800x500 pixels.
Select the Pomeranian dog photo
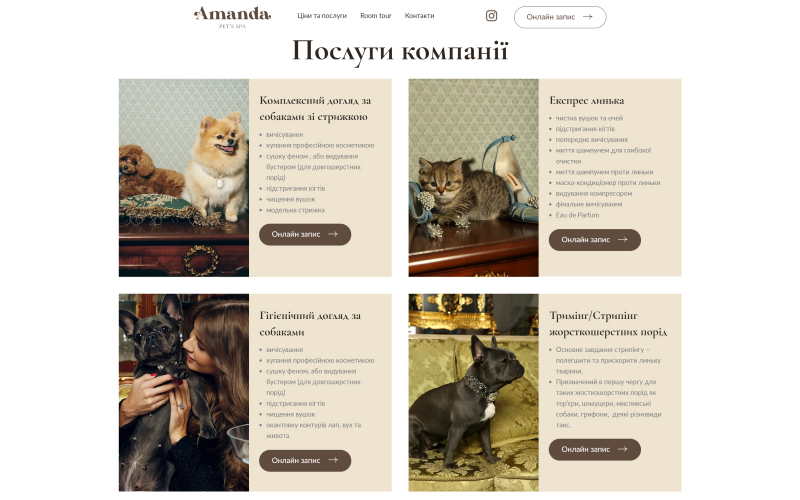click(x=184, y=178)
